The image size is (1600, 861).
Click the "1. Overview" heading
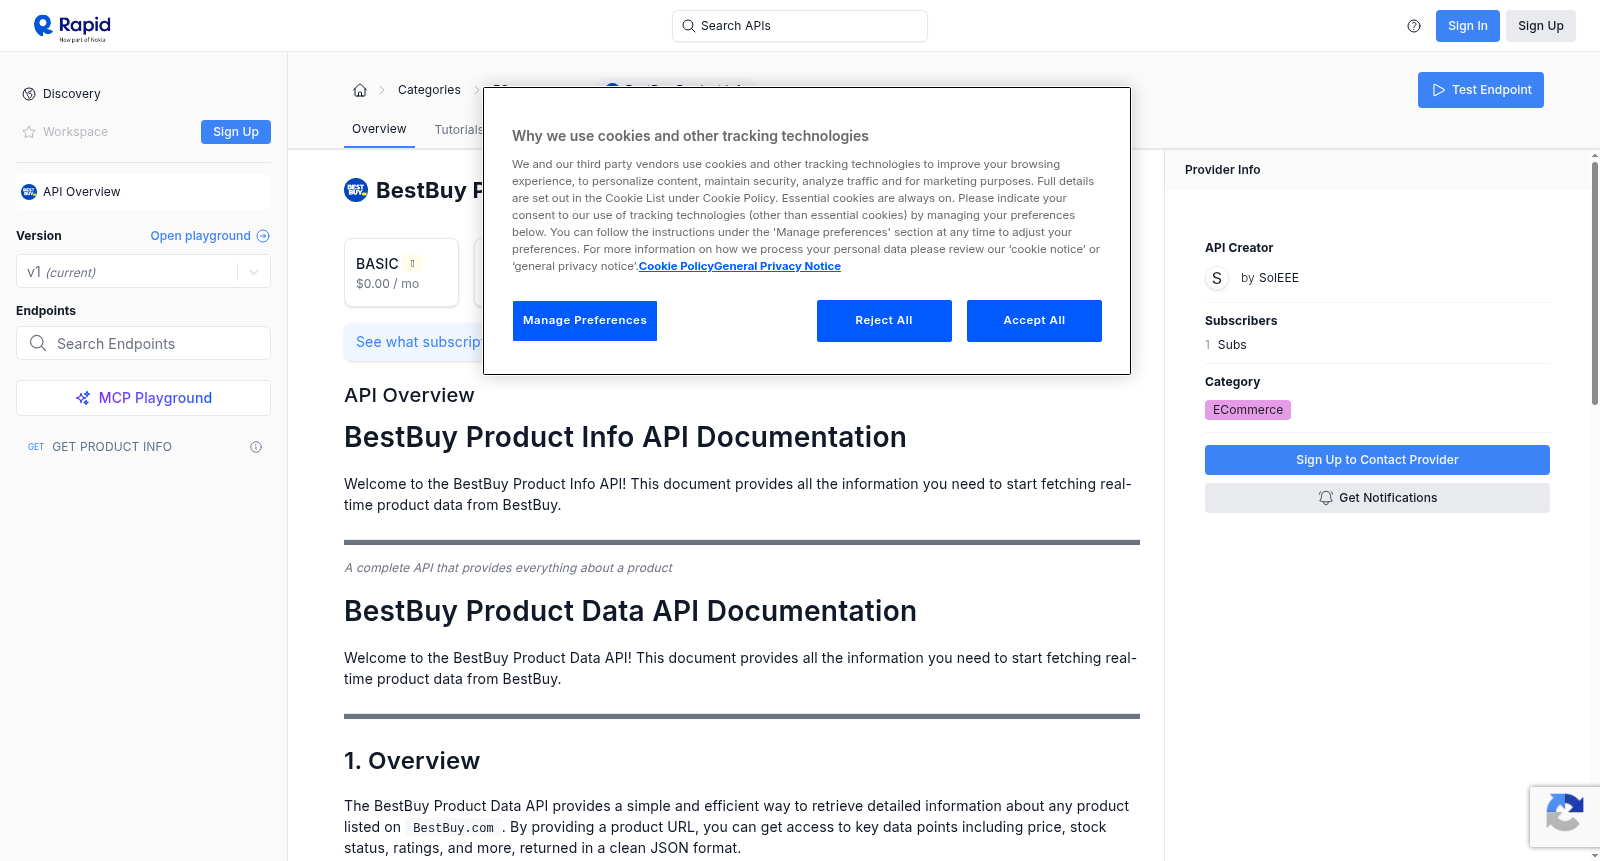(x=412, y=761)
